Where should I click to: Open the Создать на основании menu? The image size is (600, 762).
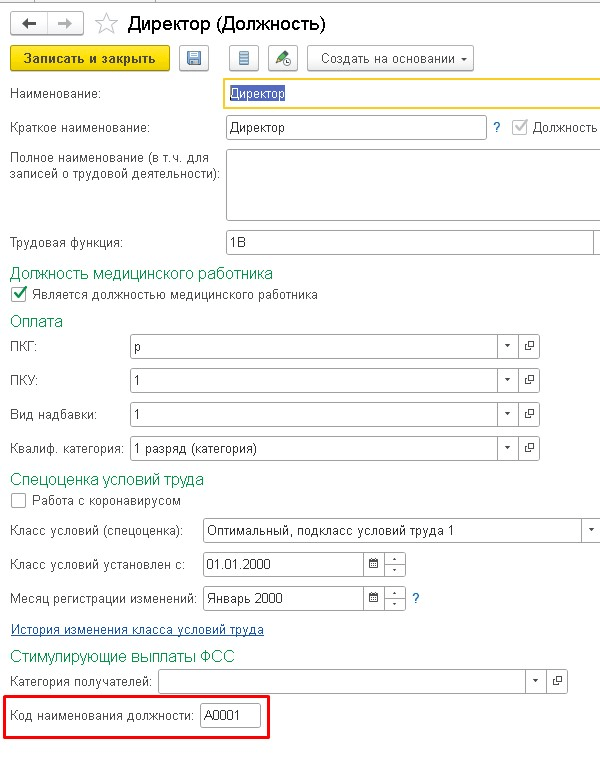(x=390, y=59)
